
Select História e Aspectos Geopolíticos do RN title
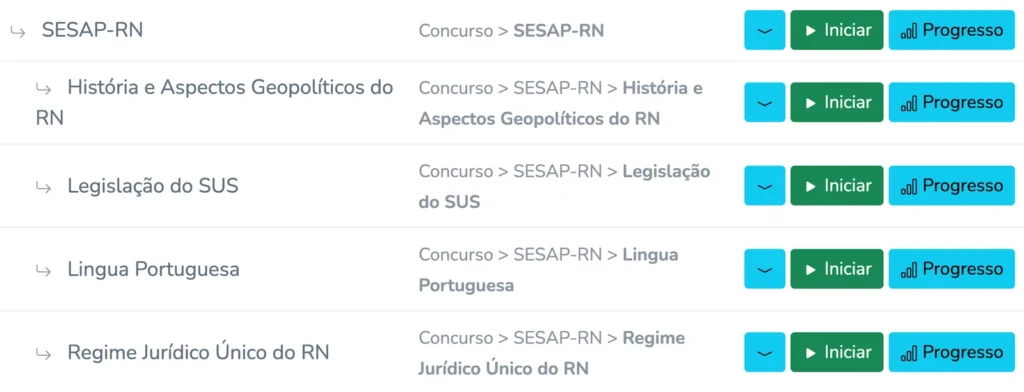[215, 103]
